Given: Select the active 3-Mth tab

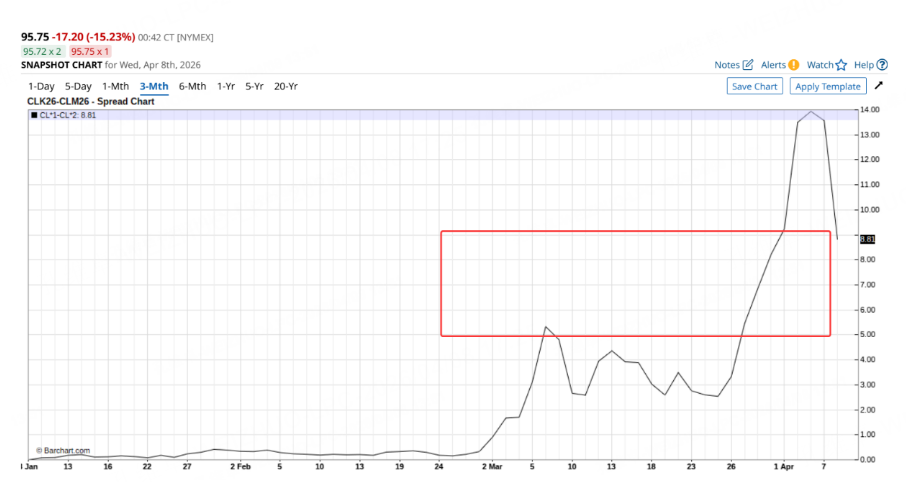Looking at the screenshot, I should [154, 86].
